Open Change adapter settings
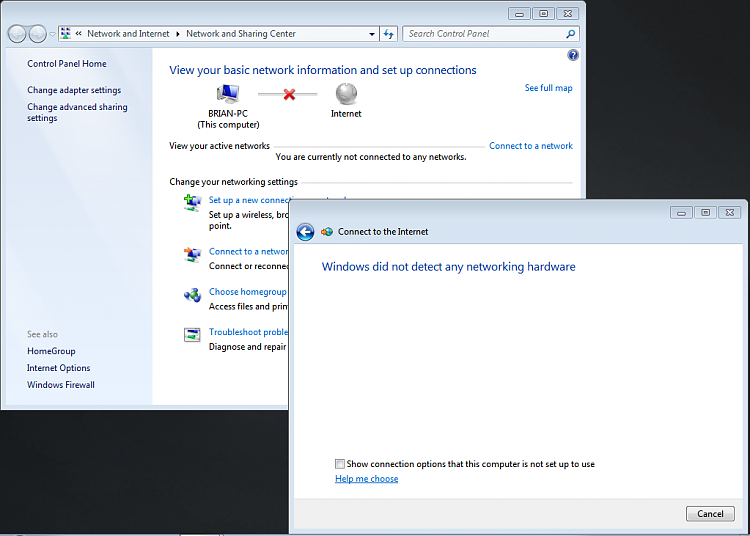The width and height of the screenshot is (750, 536). coord(74,90)
